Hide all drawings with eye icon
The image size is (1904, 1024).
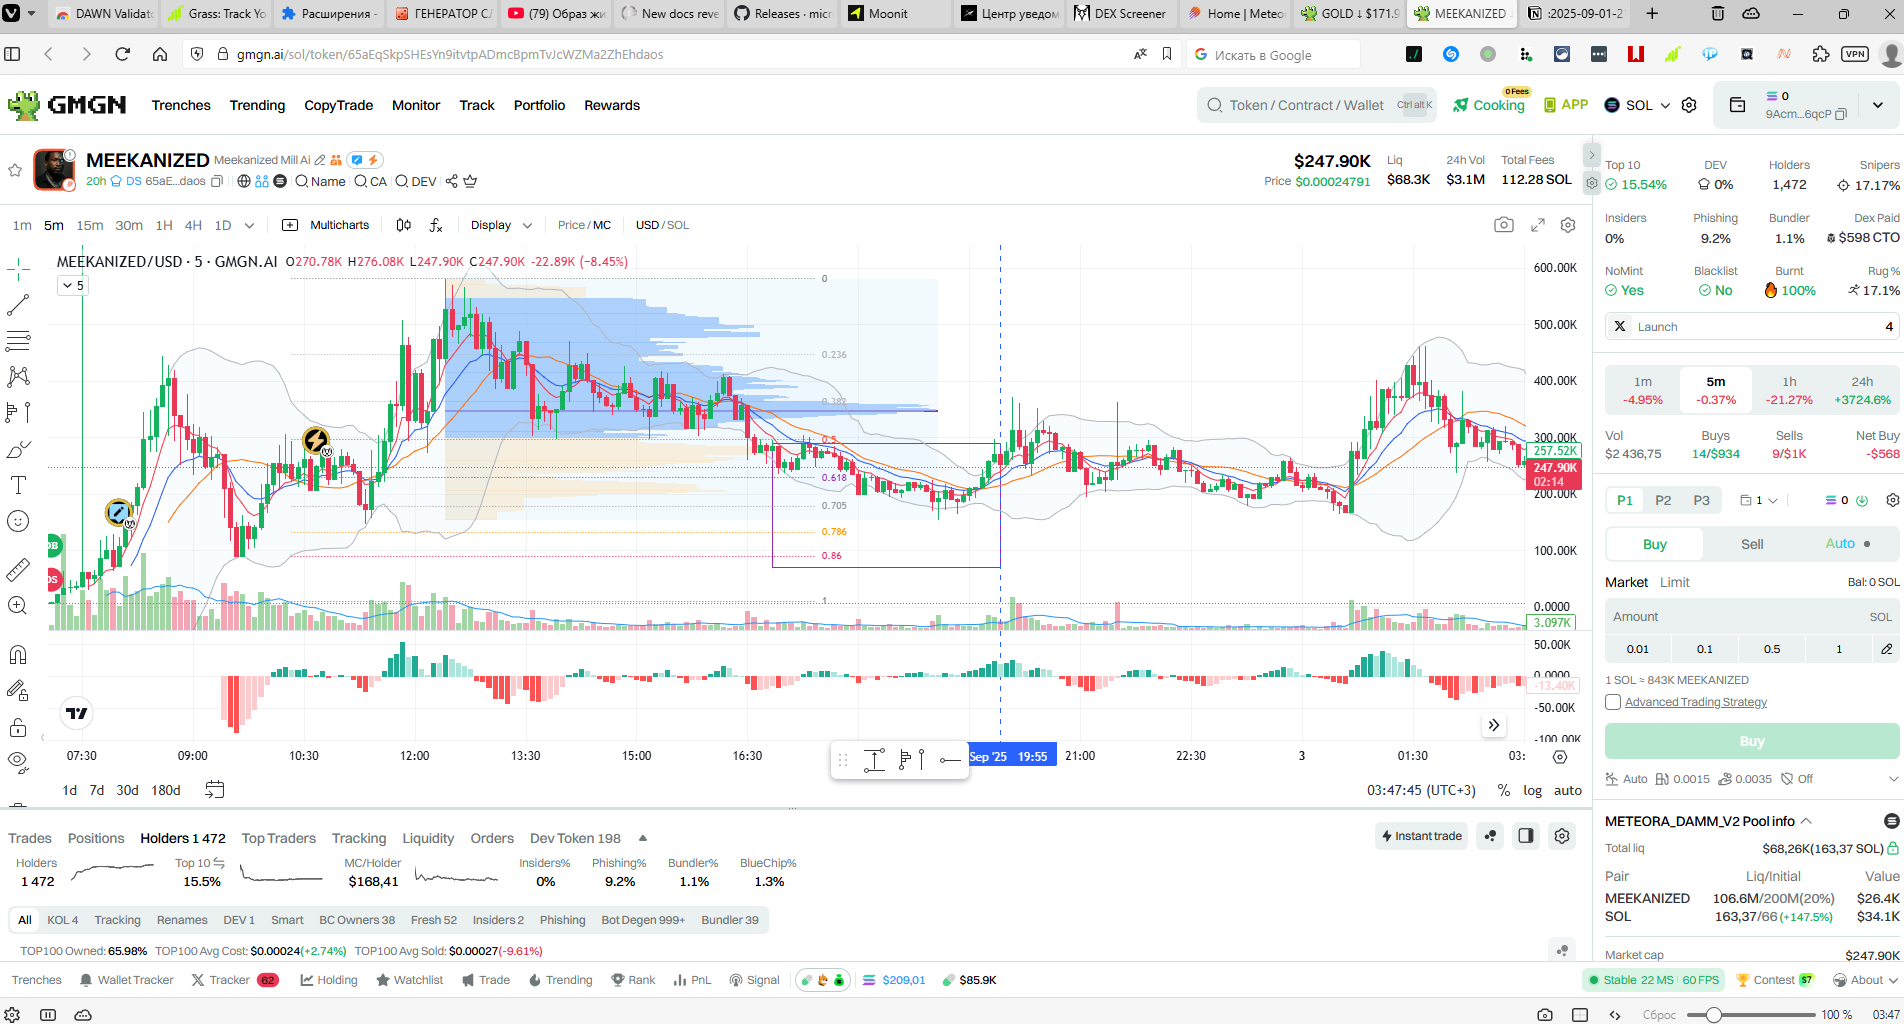coord(18,762)
